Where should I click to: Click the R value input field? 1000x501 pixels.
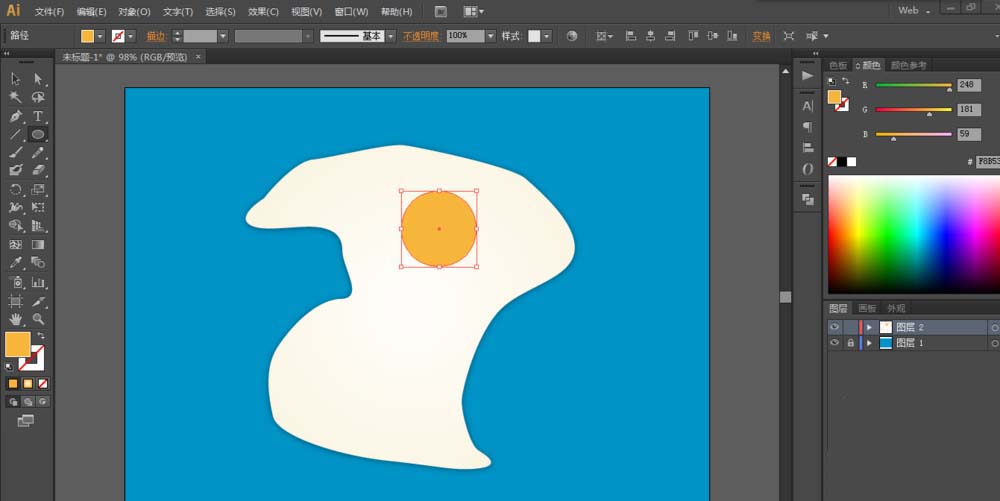click(968, 86)
